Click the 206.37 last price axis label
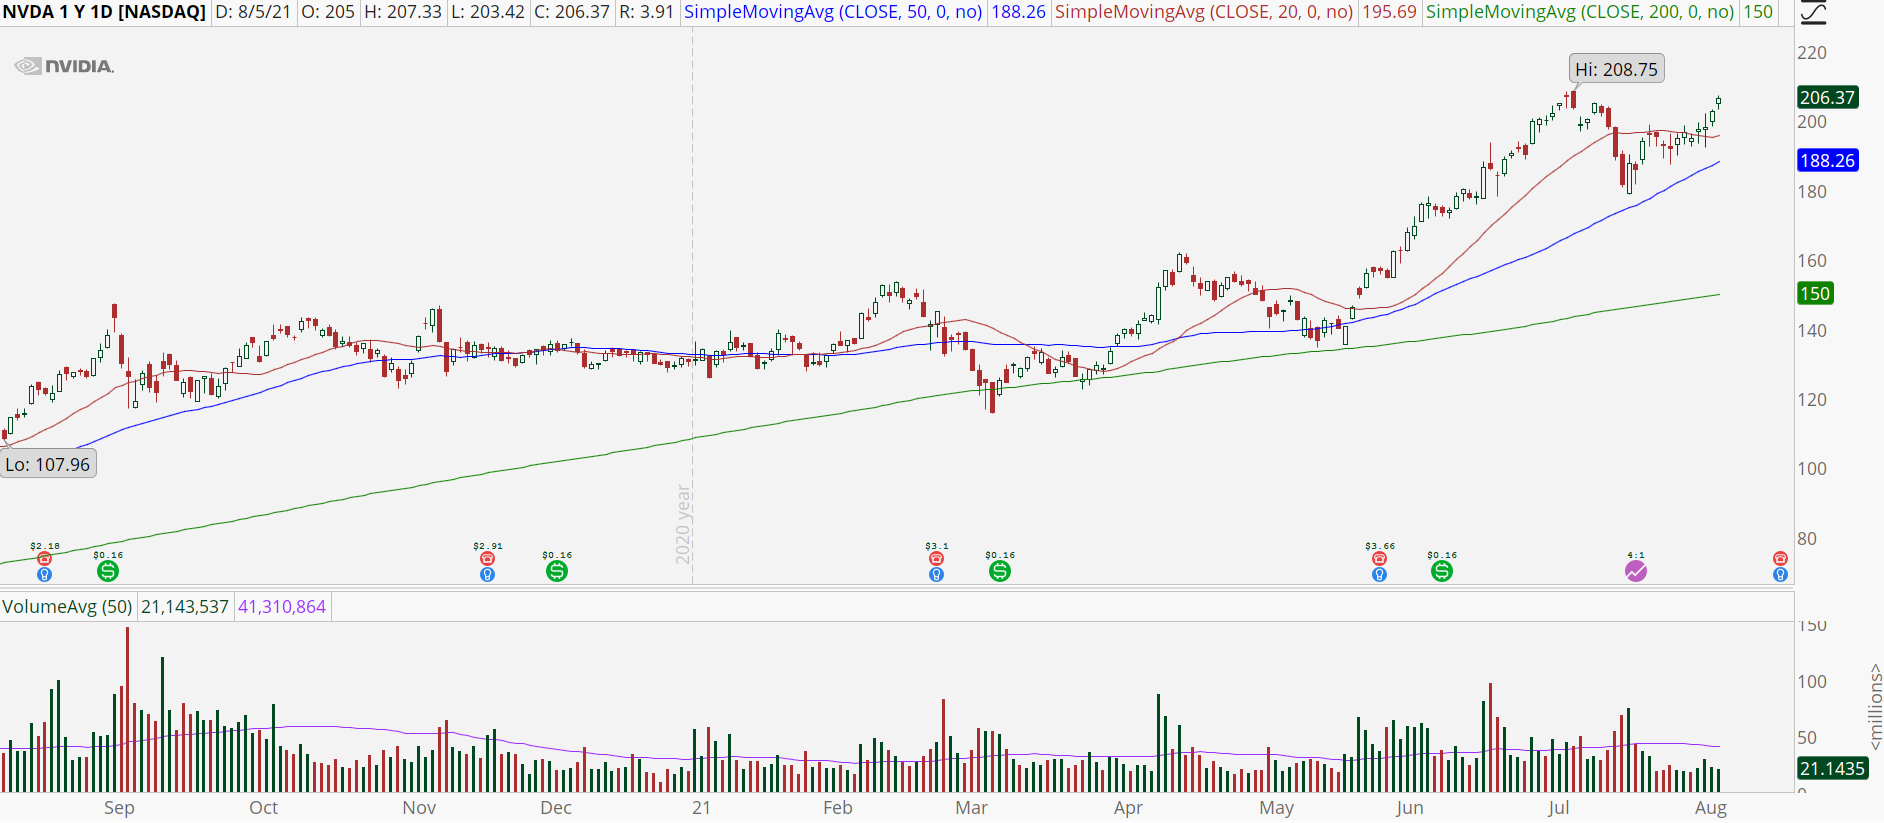Screen dimensions: 1884x823 click(1827, 97)
